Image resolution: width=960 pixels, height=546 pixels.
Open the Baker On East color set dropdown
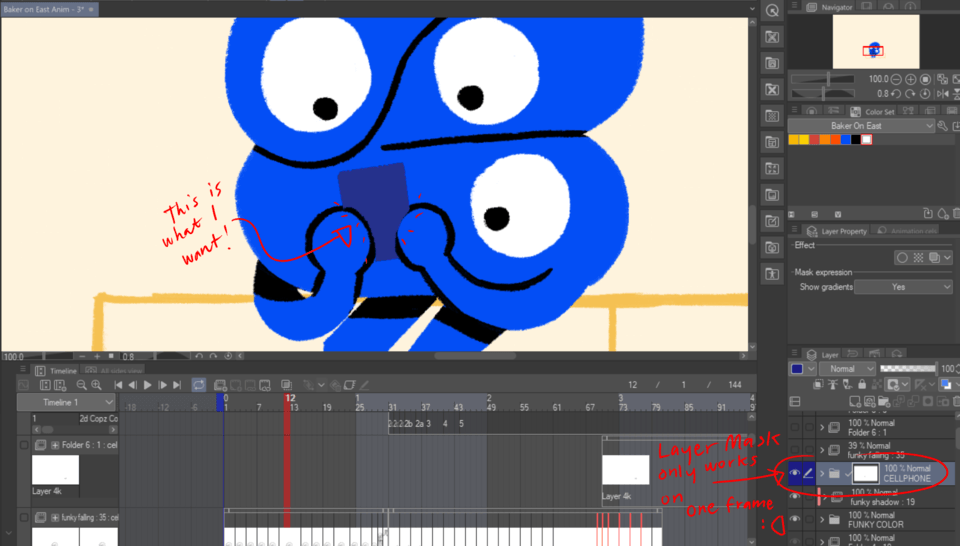861,125
